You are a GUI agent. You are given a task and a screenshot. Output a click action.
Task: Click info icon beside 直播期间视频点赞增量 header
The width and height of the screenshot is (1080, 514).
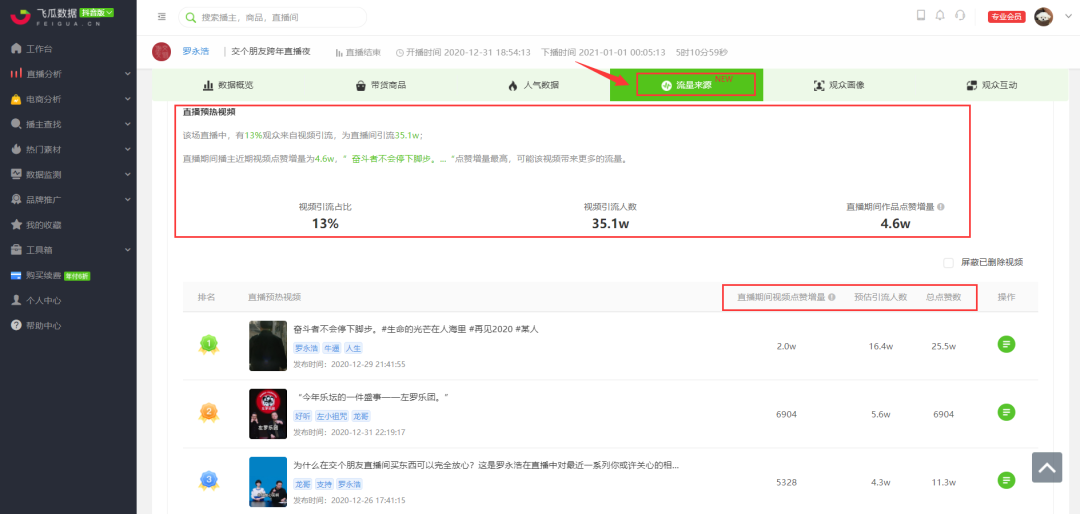832,298
